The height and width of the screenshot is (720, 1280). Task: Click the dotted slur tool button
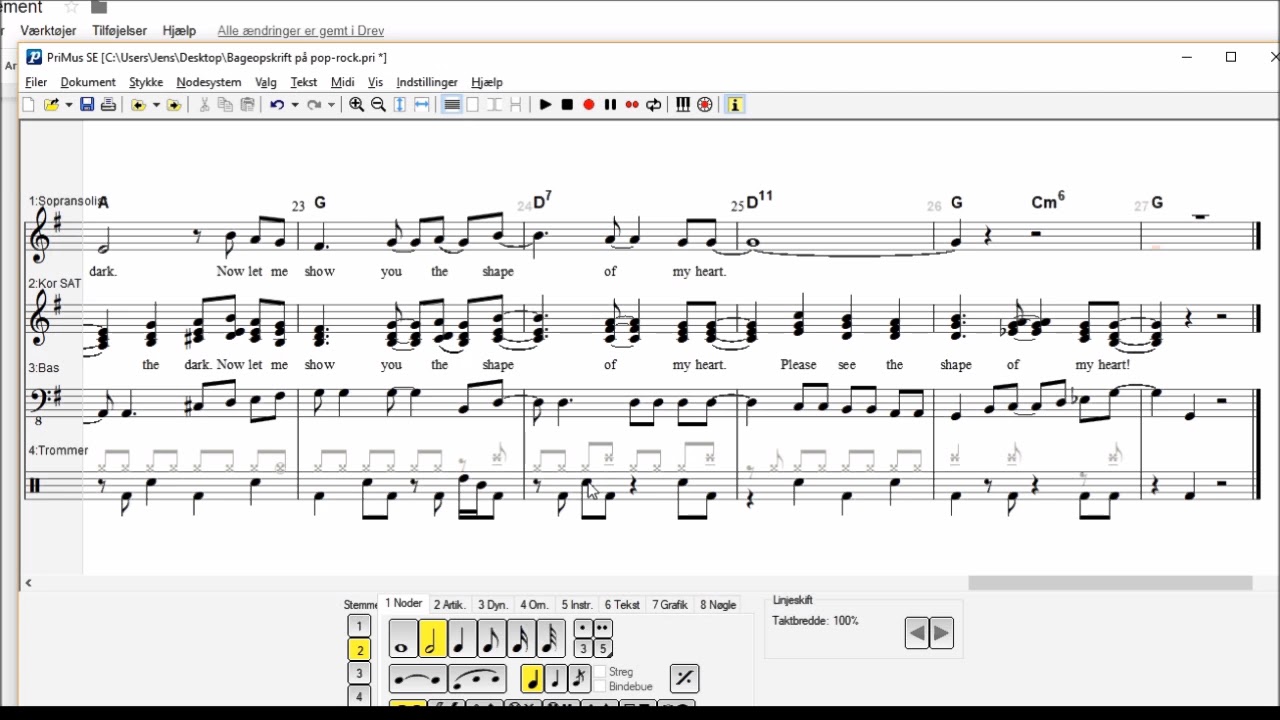477,679
